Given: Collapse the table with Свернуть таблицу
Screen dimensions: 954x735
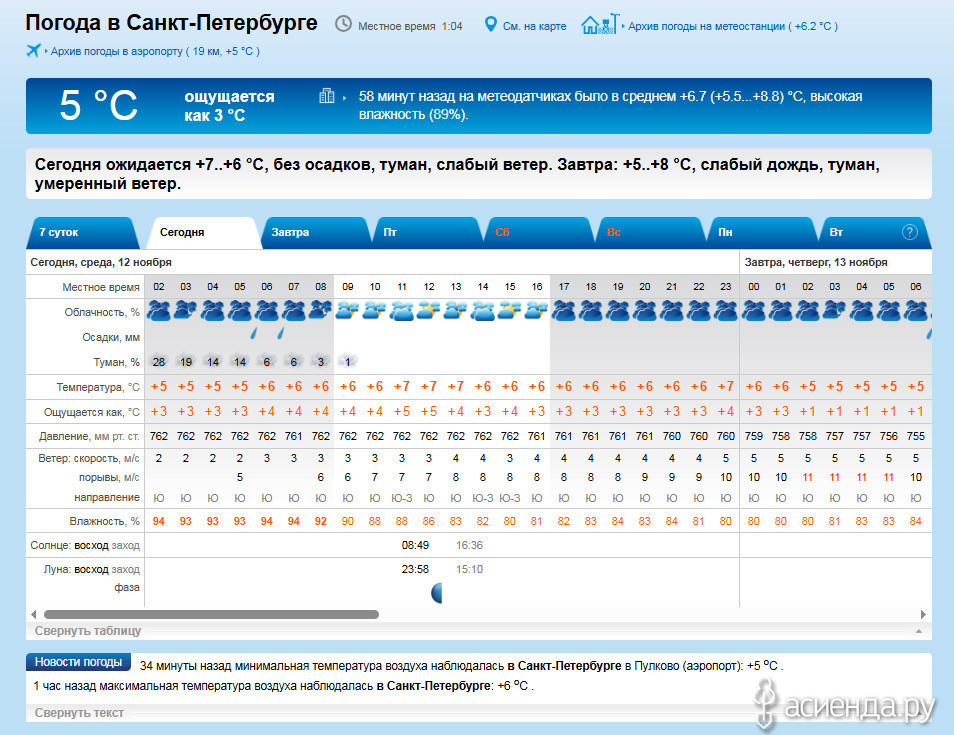Looking at the screenshot, I should click(88, 631).
